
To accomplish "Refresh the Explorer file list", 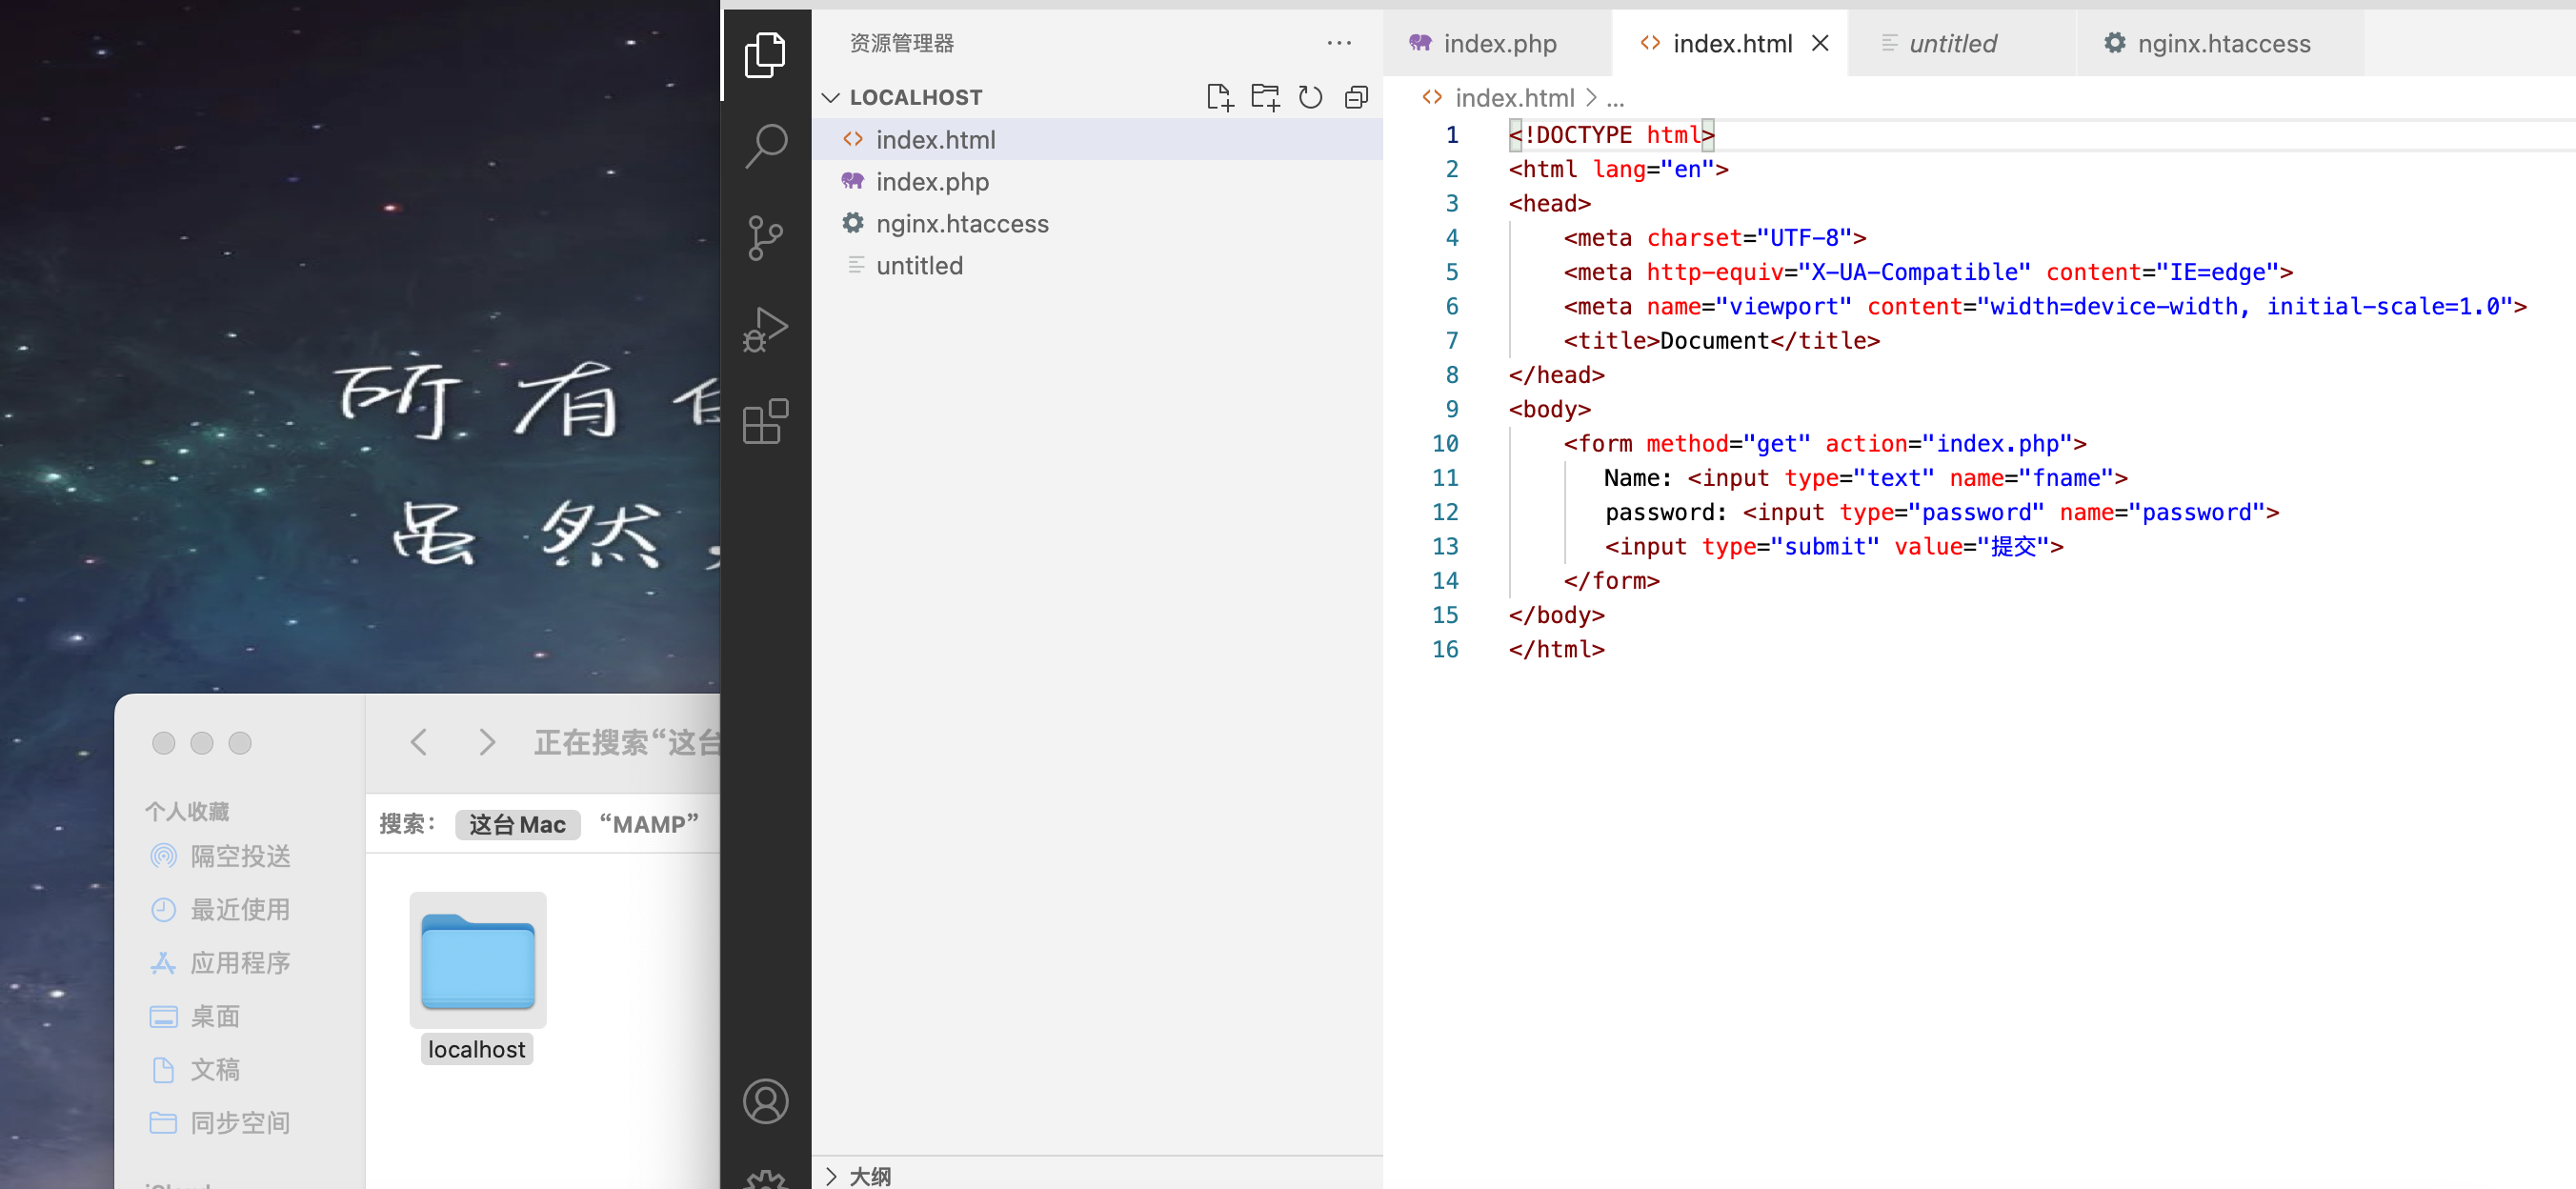I will pos(1310,97).
